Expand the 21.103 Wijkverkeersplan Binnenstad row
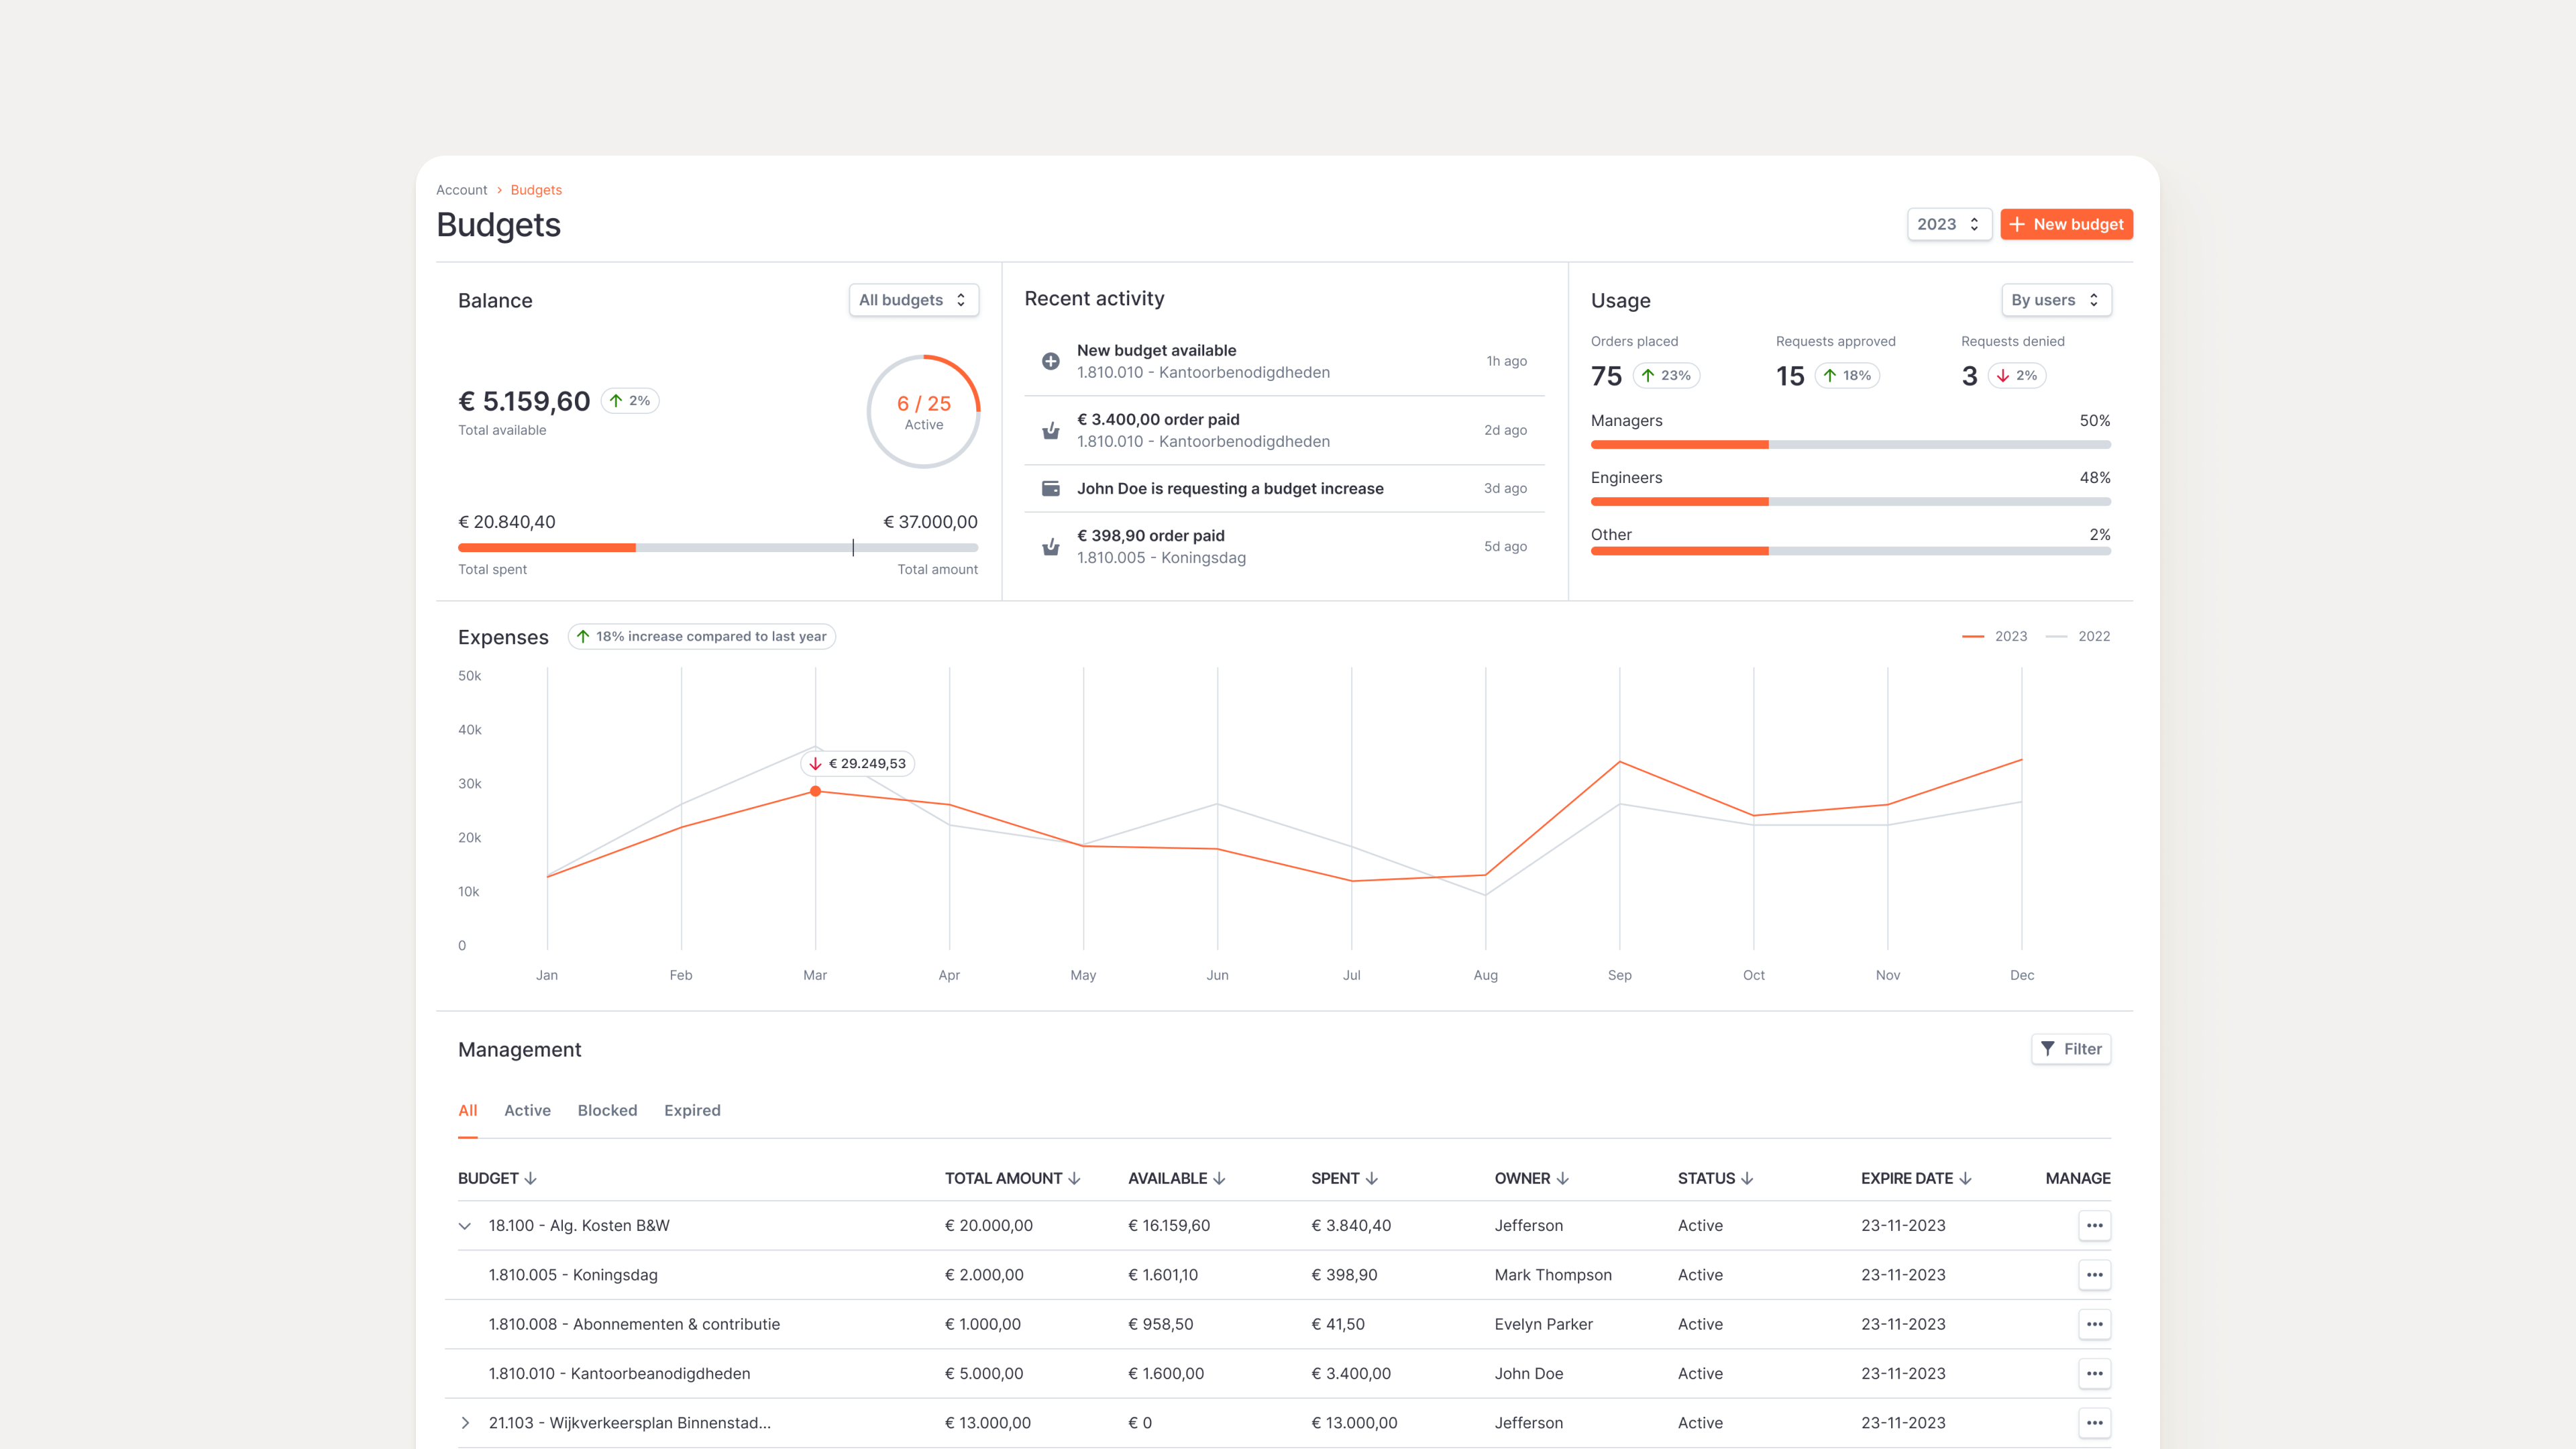 tap(465, 1422)
